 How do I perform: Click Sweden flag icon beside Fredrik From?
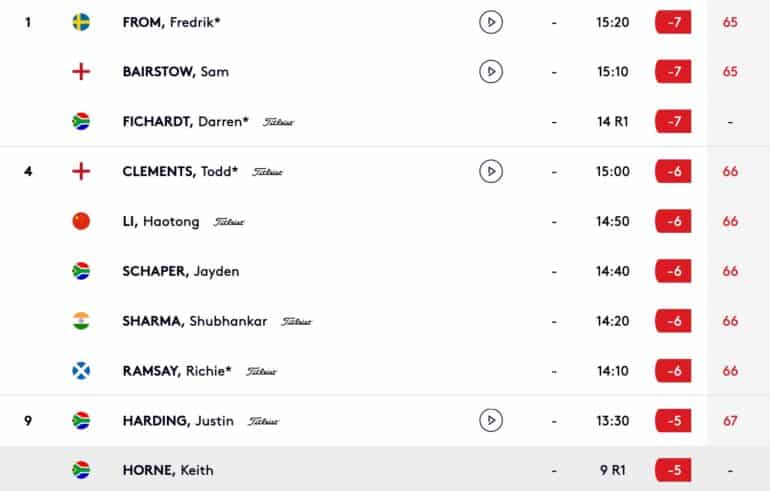click(x=81, y=22)
